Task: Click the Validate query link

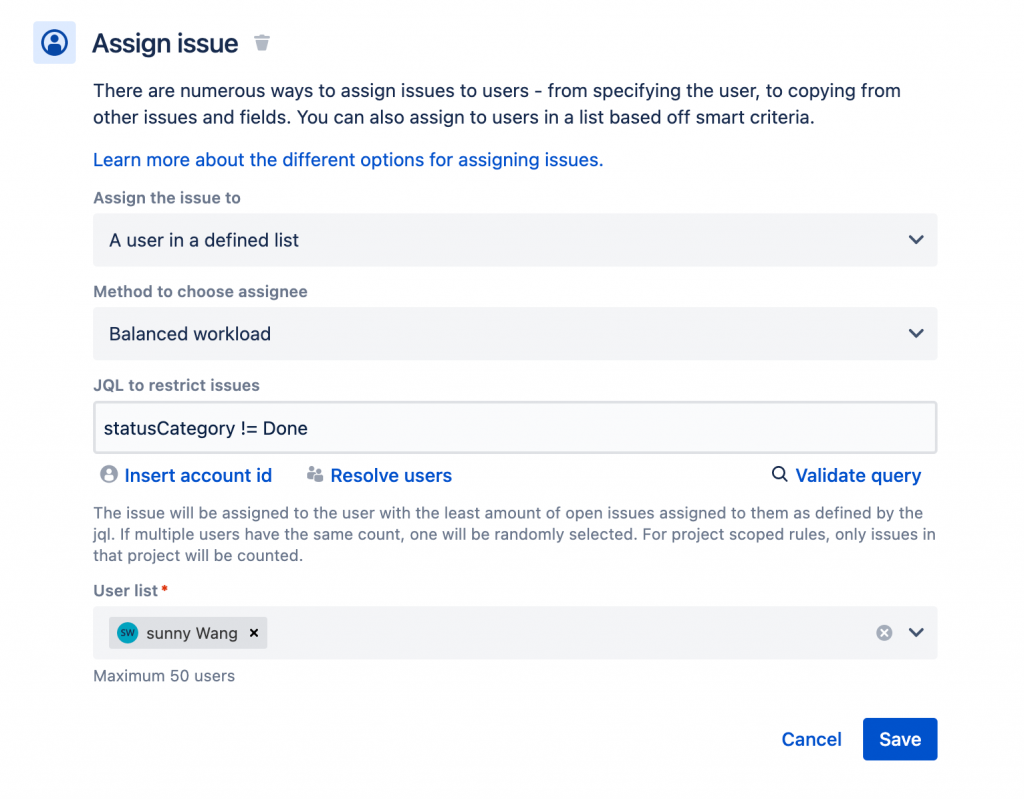Action: point(858,476)
